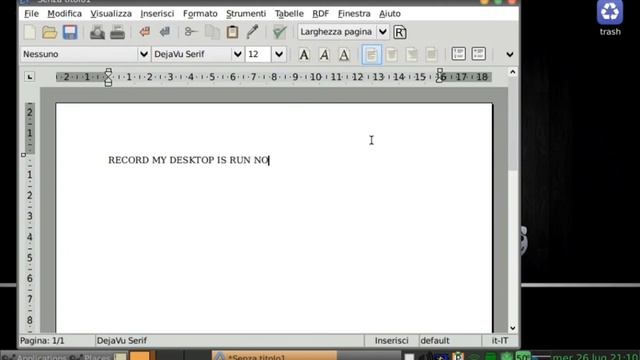Toggle italic formatting
This screenshot has width=640, height=360.
tap(324, 54)
